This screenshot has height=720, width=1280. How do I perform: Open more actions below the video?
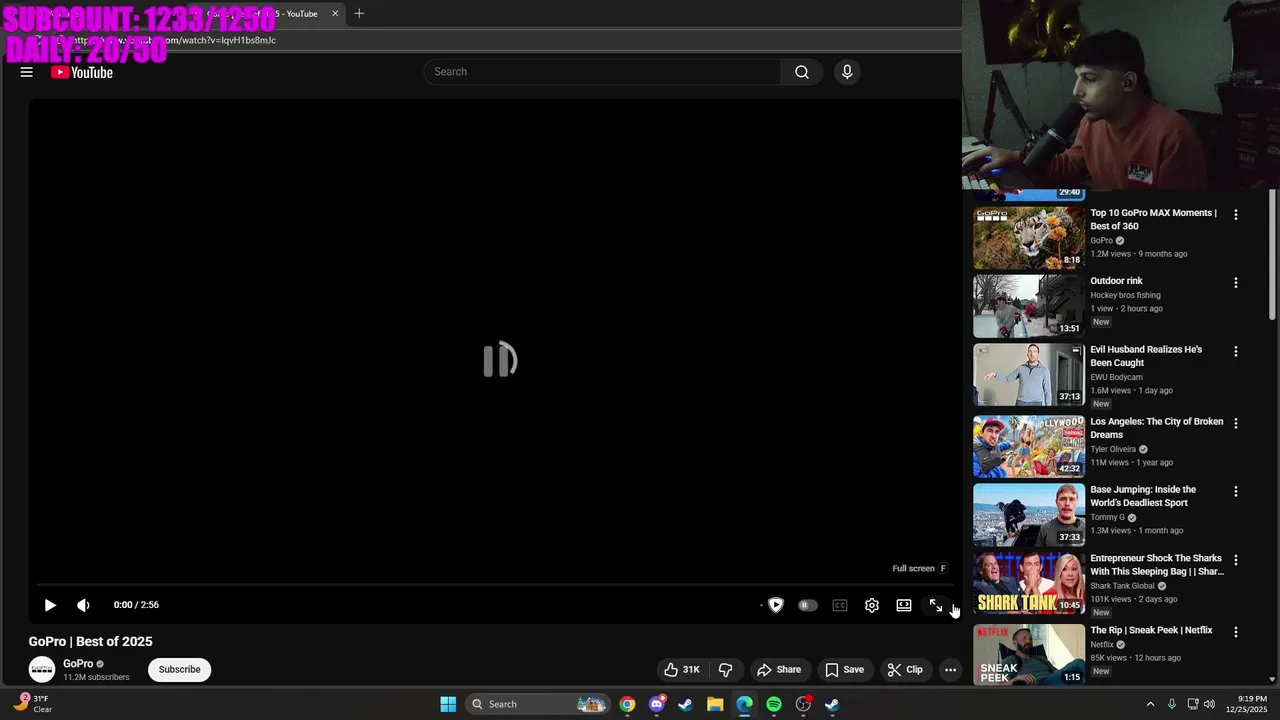tap(951, 670)
